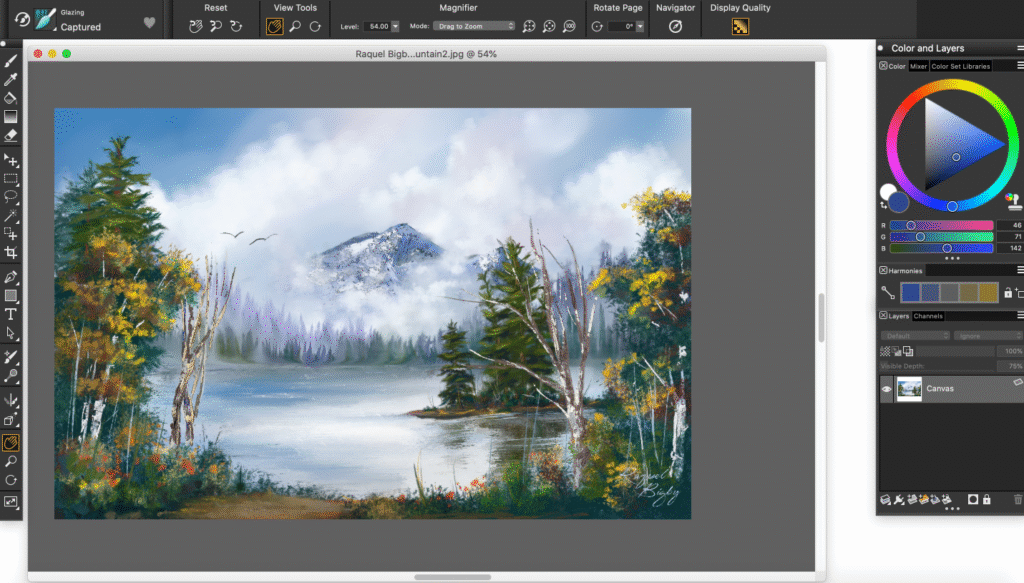Click the Grabber icon under View Tools
The image size is (1024, 583).
[x=275, y=27]
